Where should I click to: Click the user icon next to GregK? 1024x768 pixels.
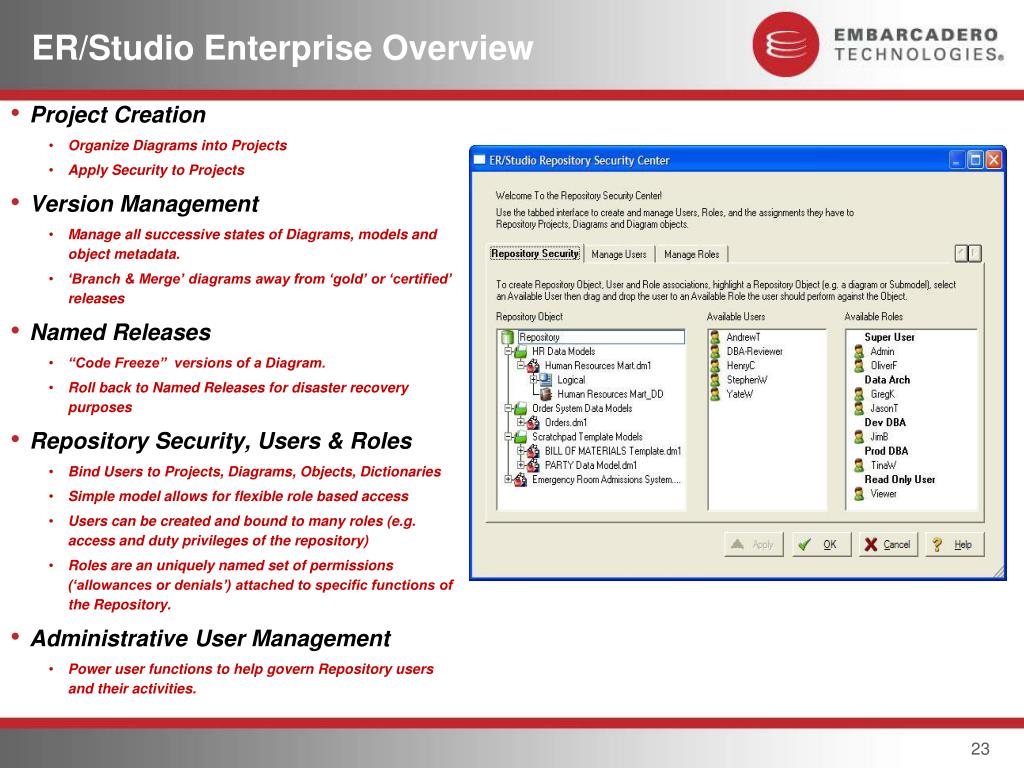859,394
